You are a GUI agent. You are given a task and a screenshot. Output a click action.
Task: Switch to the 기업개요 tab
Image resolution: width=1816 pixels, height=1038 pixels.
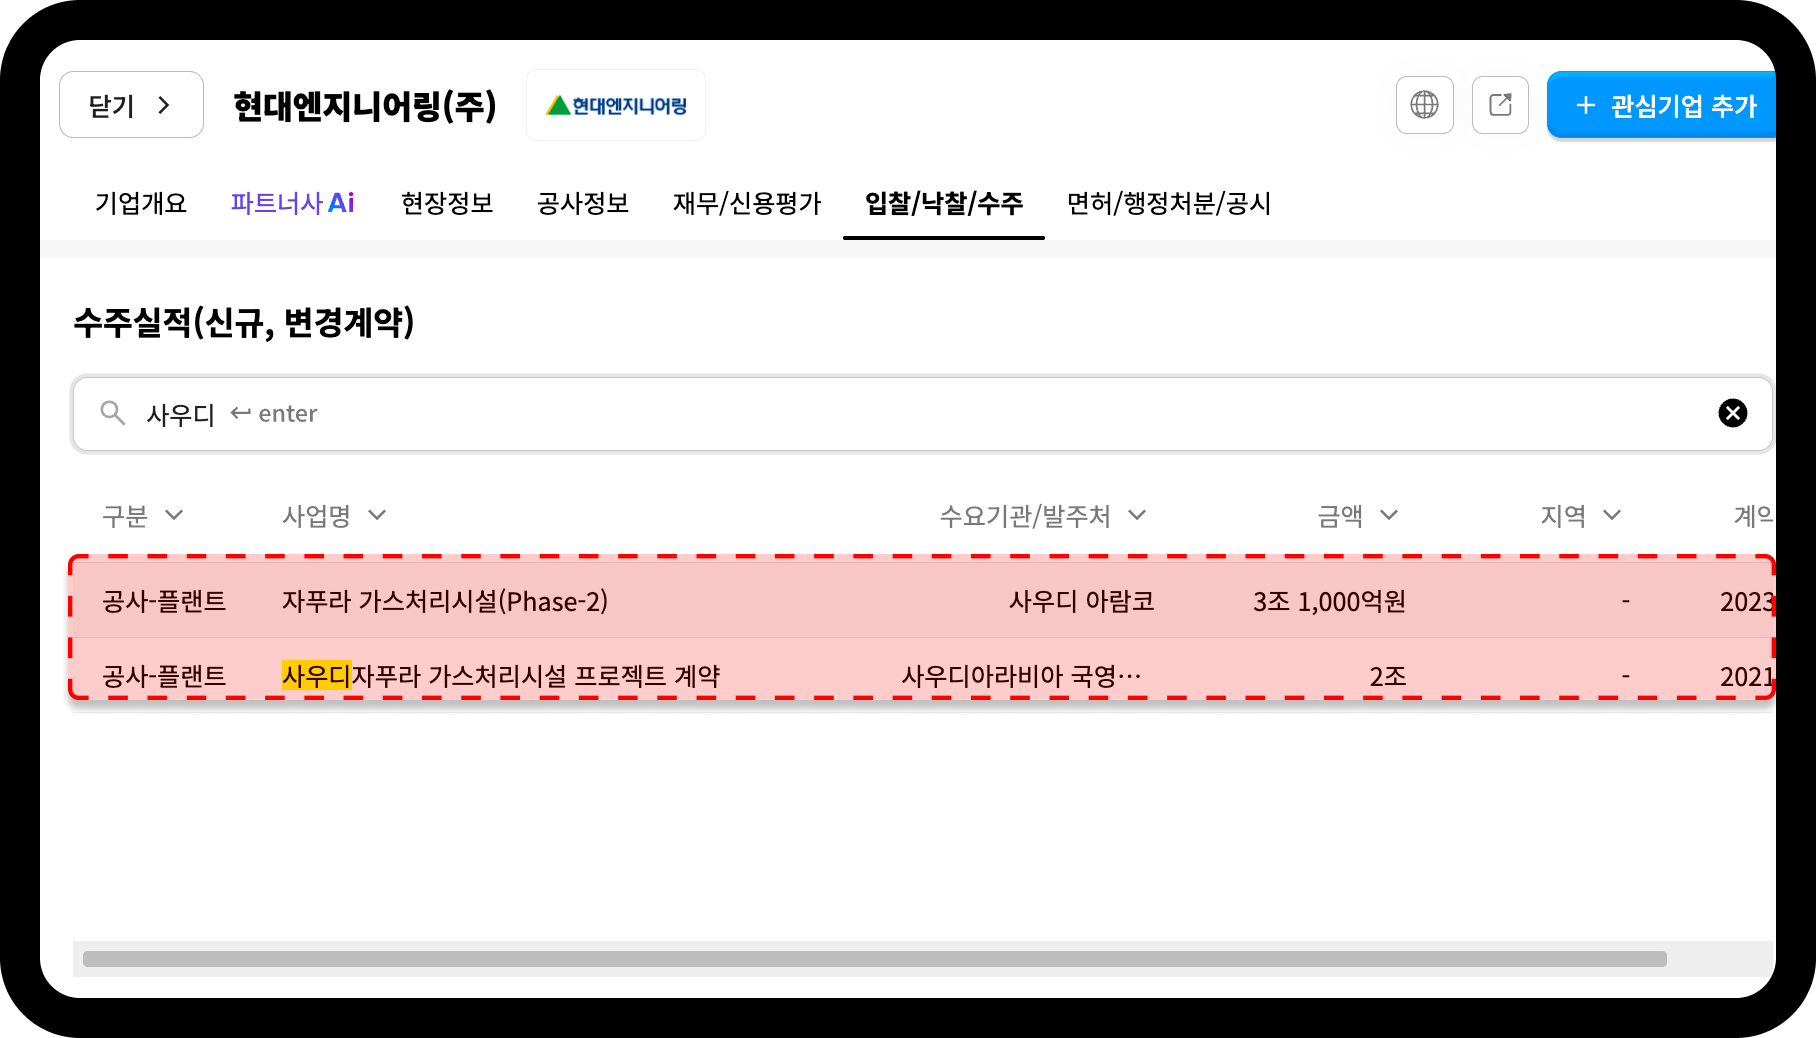(x=141, y=203)
